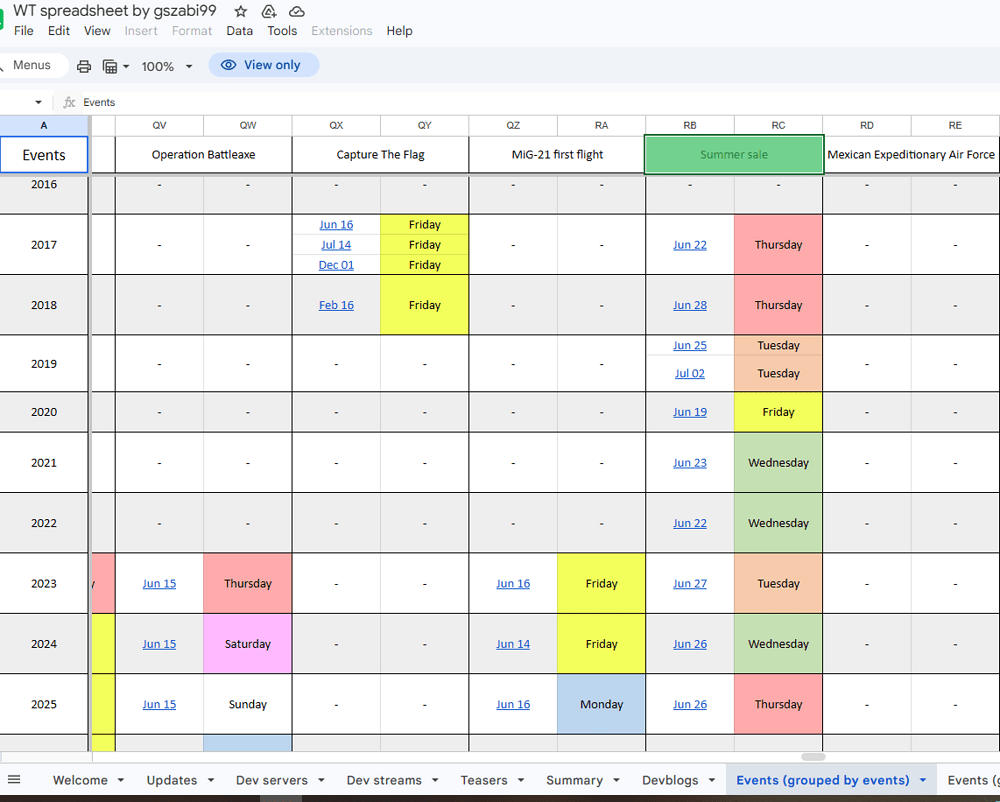Screen dimensions: 1000x802
Task: Open the Jun 16 link in 2017 row
Action: [336, 224]
